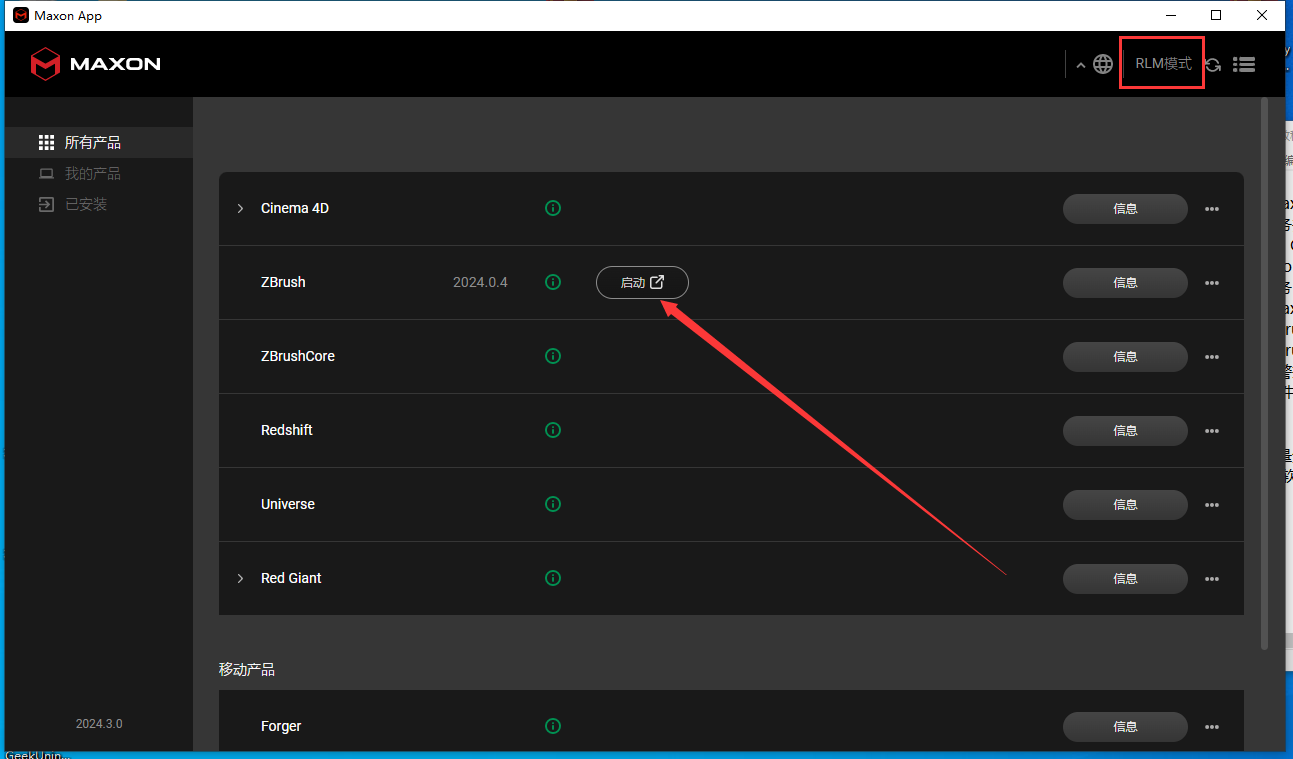The image size is (1293, 759).
Task: Click the RLM模式 label
Action: click(x=1163, y=64)
